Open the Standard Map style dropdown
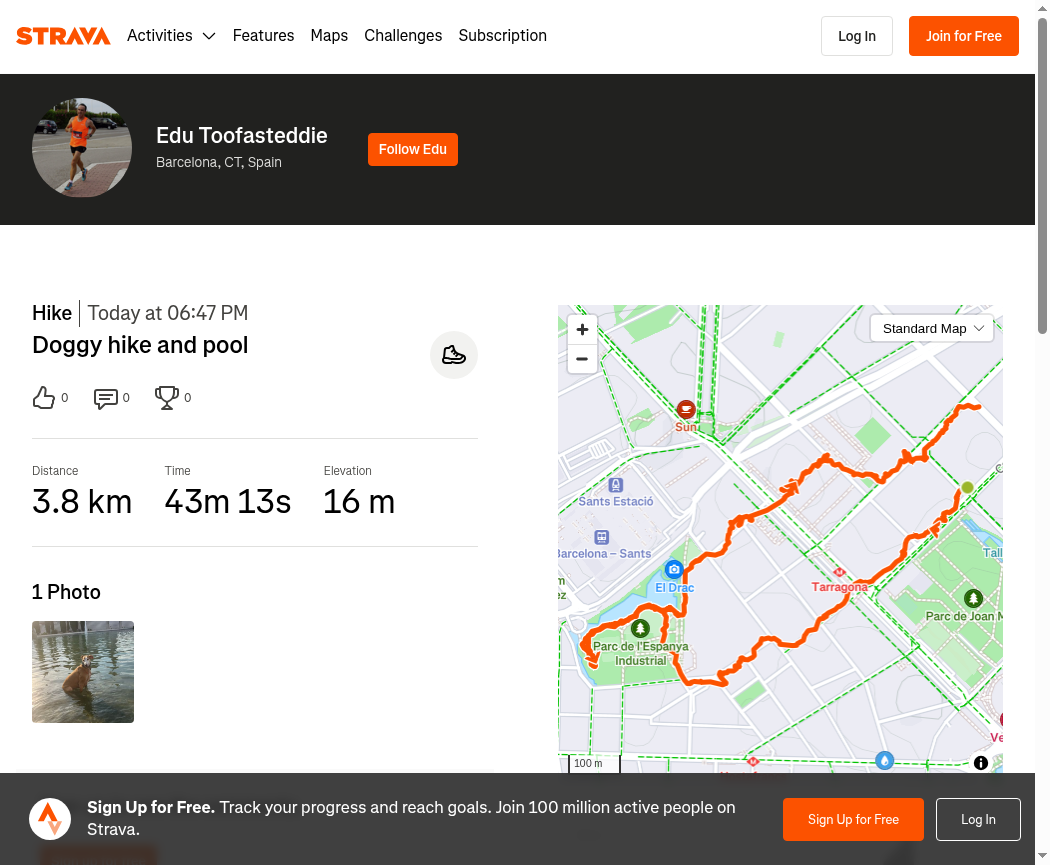The height and width of the screenshot is (865, 1050). 932,329
